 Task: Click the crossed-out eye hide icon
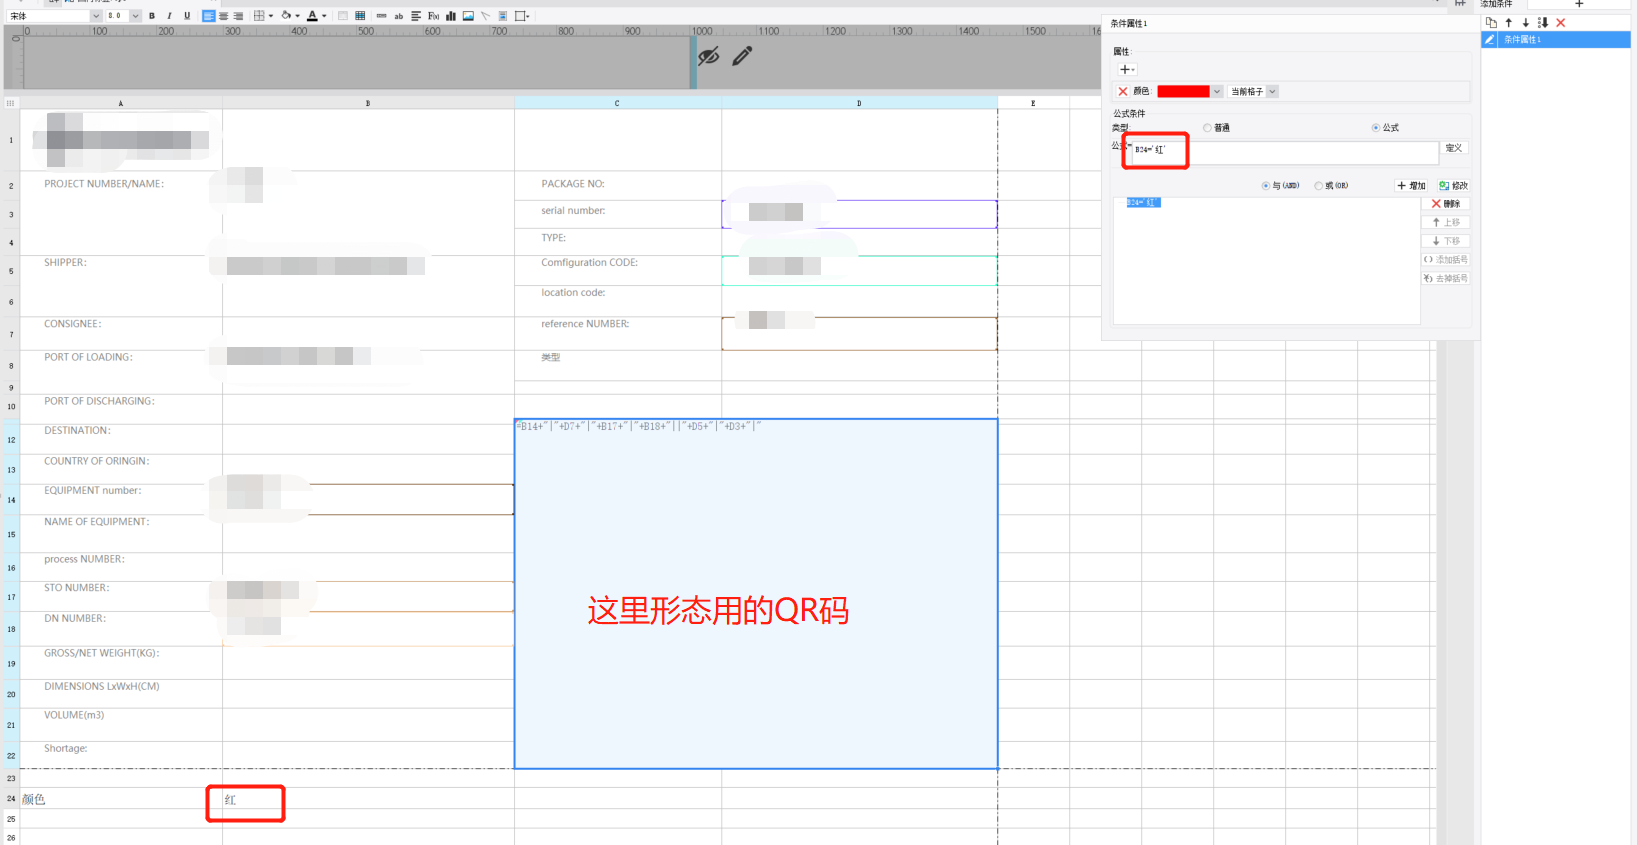click(709, 56)
